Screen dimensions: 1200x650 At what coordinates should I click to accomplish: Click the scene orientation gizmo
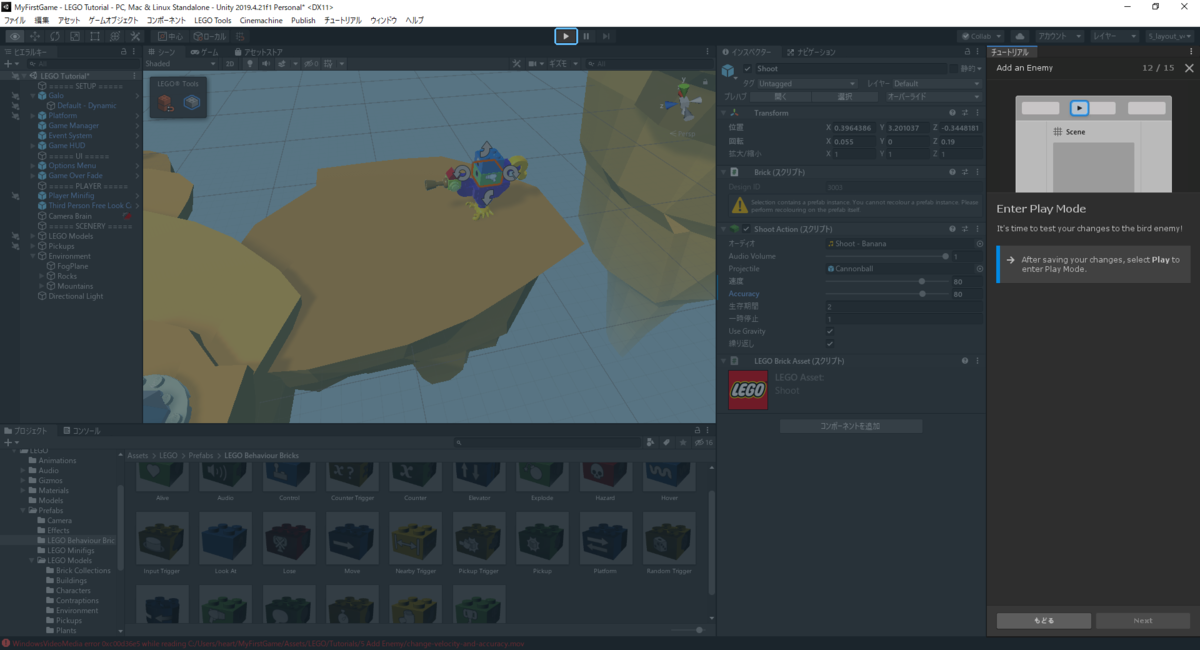682,103
